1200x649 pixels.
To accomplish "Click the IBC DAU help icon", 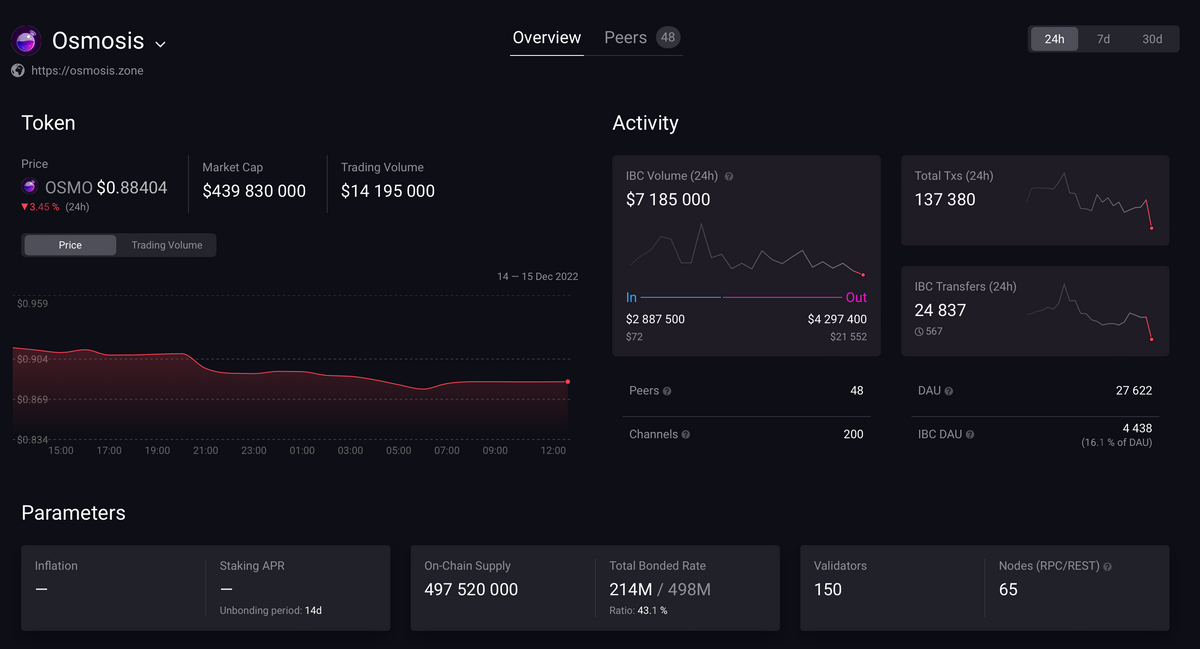I will point(970,435).
